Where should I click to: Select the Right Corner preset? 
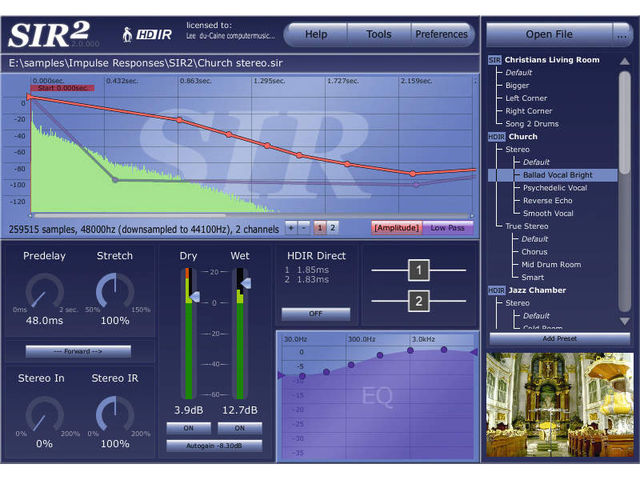coord(529,111)
